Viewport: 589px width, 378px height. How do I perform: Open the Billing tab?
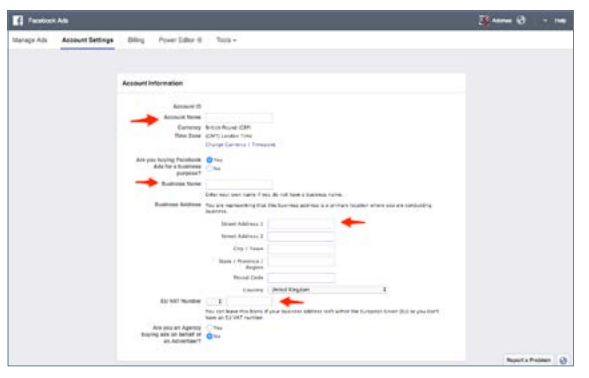point(136,40)
